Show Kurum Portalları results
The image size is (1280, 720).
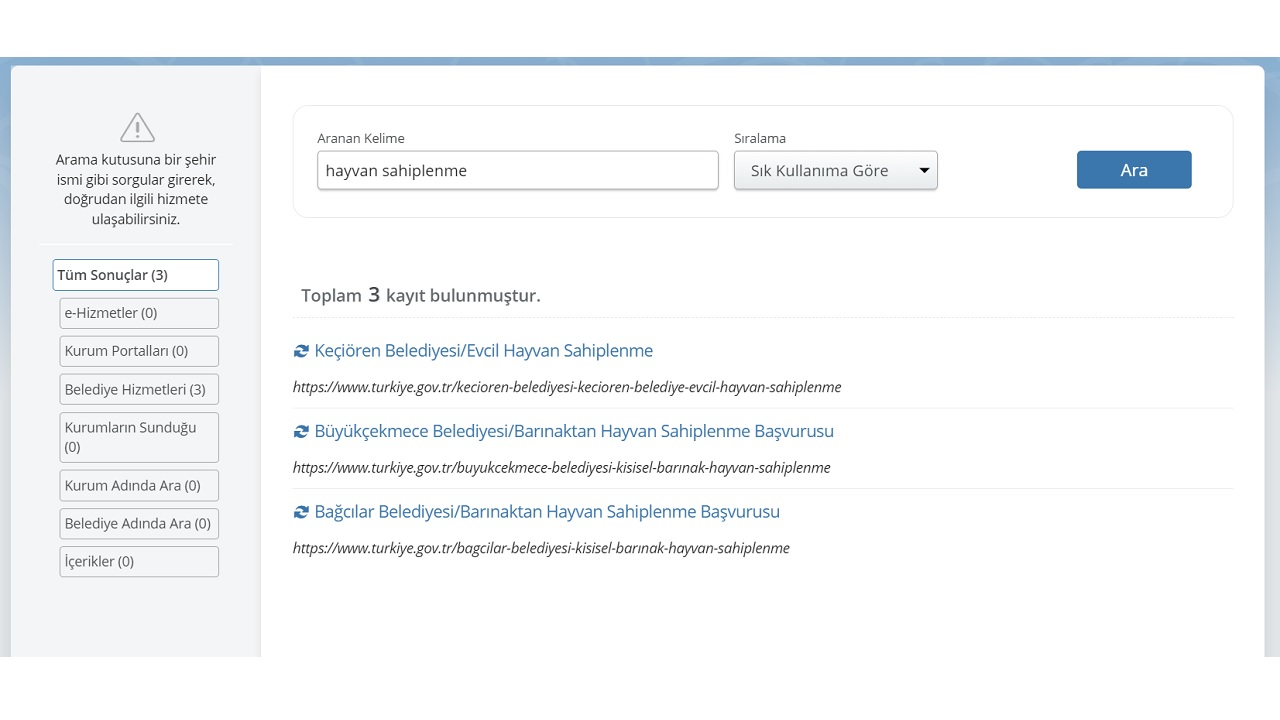tap(139, 351)
